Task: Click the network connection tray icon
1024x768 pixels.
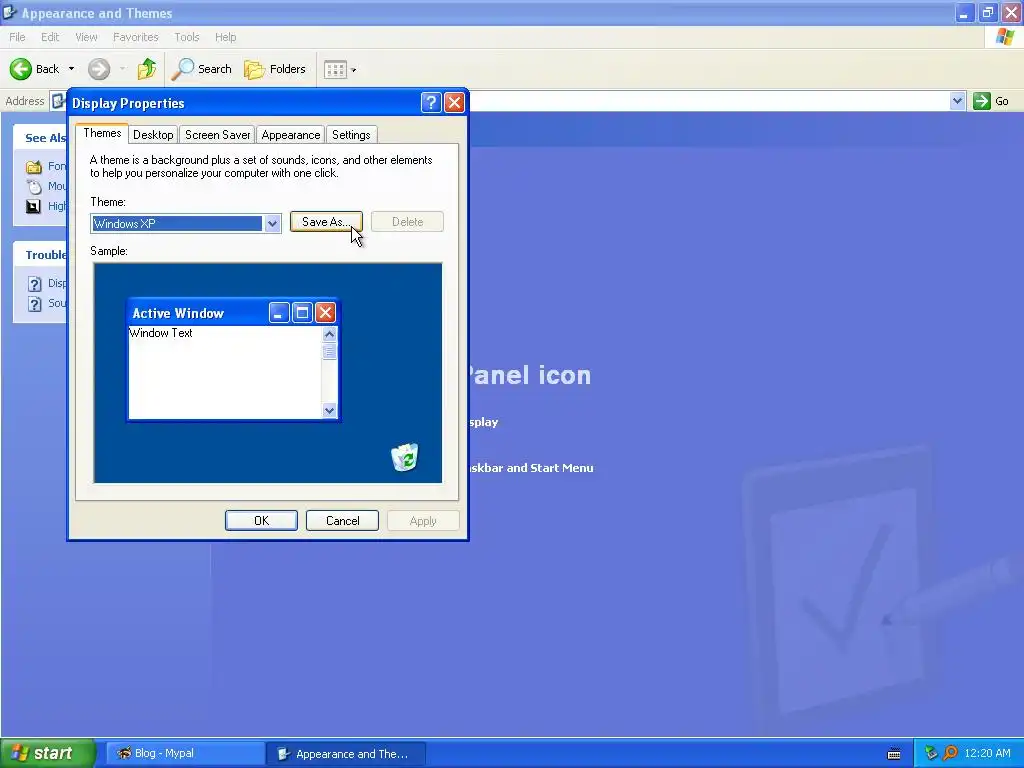Action: coord(931,754)
